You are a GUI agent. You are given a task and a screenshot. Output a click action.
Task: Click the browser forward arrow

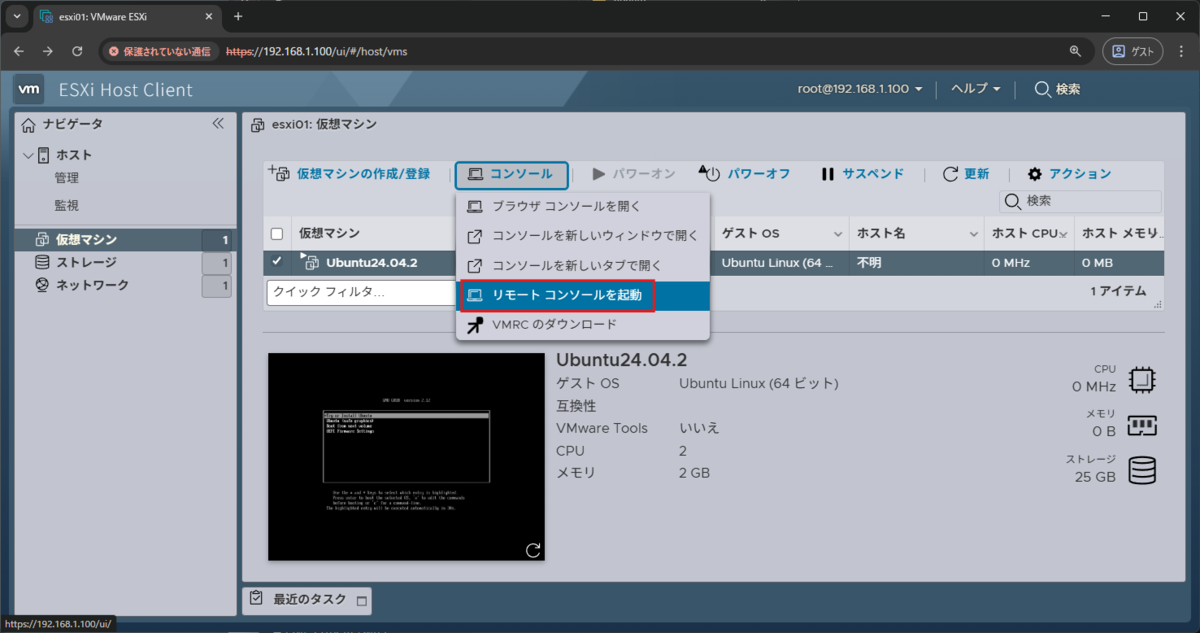click(47, 51)
